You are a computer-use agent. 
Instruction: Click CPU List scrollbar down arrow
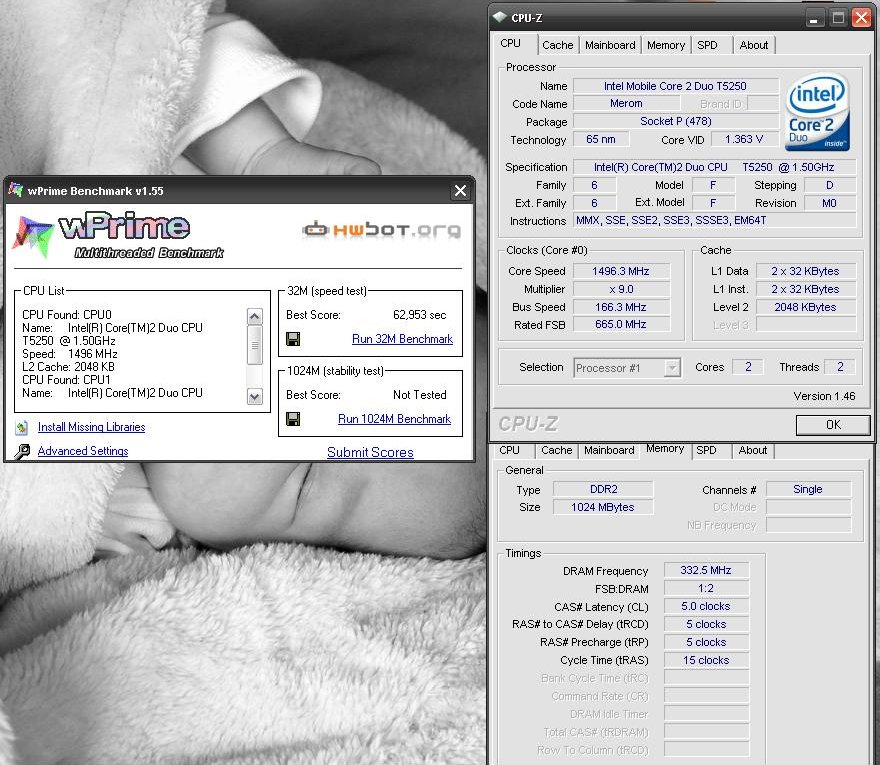[x=254, y=397]
